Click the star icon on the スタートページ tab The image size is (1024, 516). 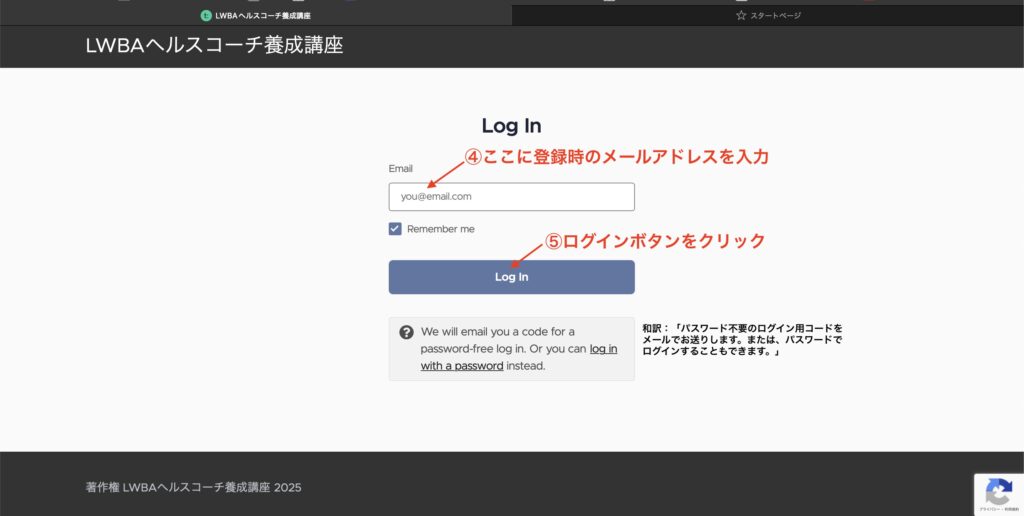[741, 16]
